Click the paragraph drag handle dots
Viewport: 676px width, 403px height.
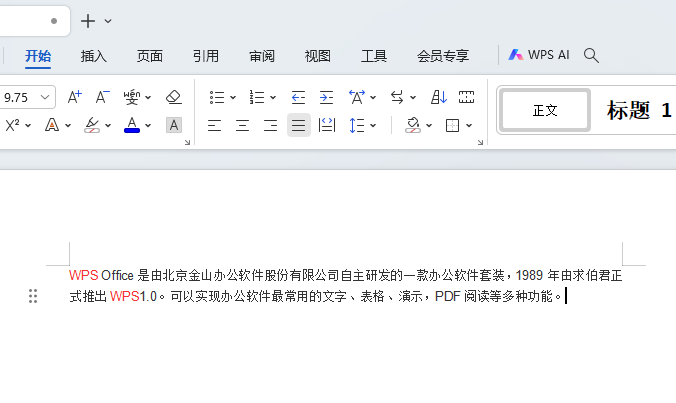tap(33, 296)
